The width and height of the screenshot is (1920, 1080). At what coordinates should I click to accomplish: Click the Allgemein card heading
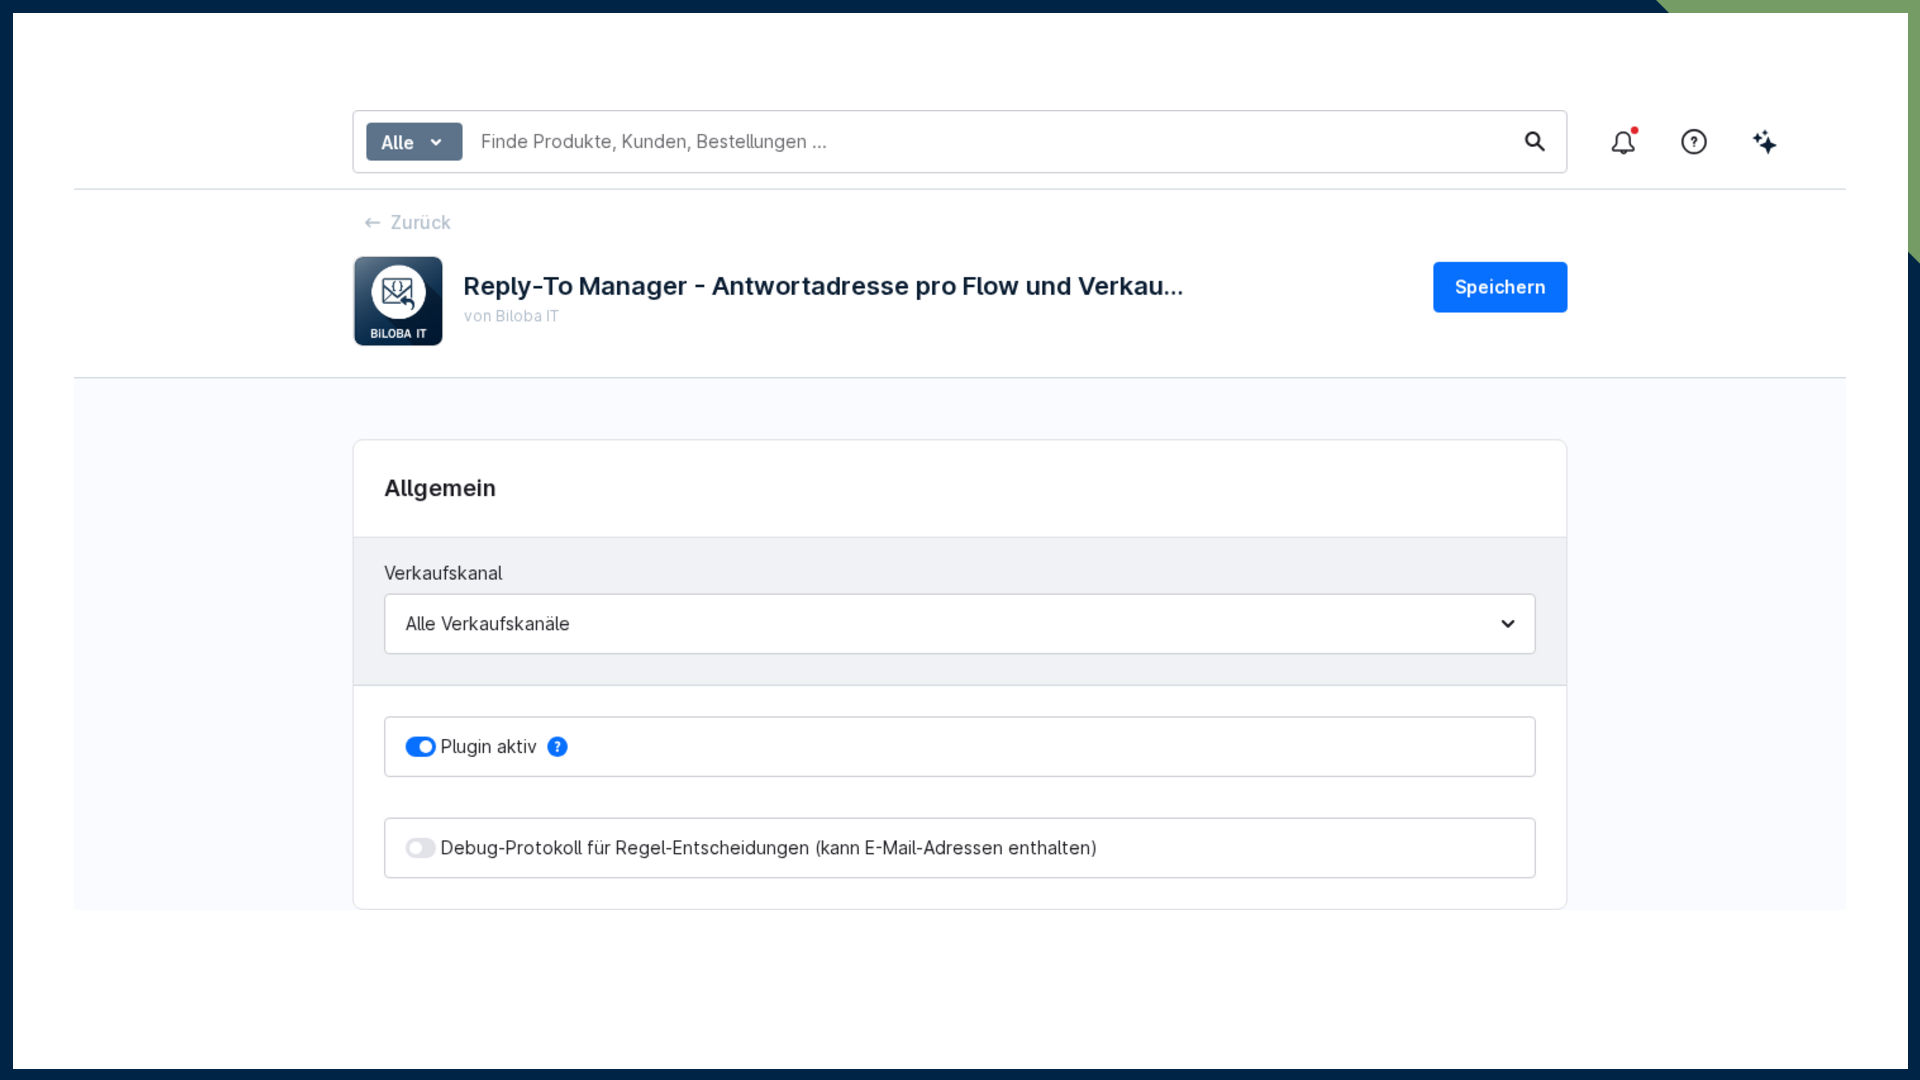point(440,488)
